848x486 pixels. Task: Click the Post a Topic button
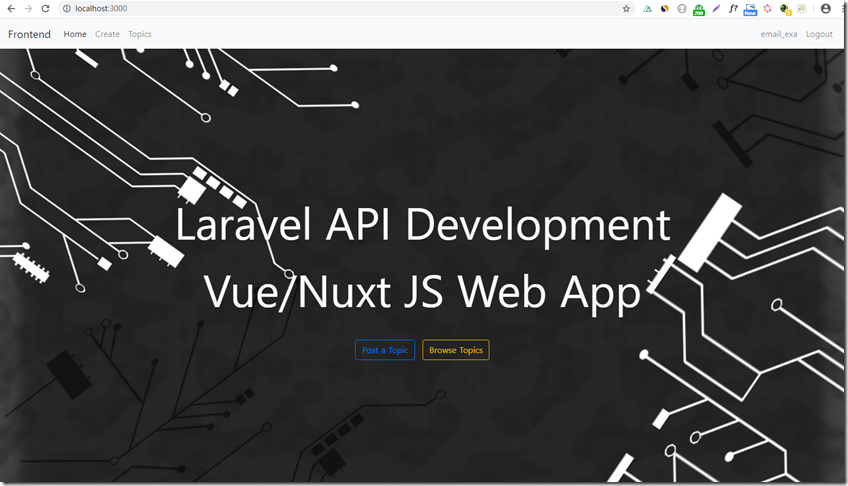[x=385, y=350]
